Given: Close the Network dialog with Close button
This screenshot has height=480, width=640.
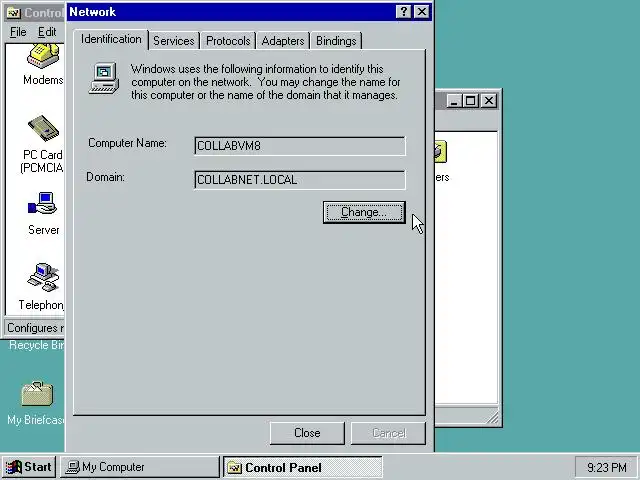Looking at the screenshot, I should 307,433.
